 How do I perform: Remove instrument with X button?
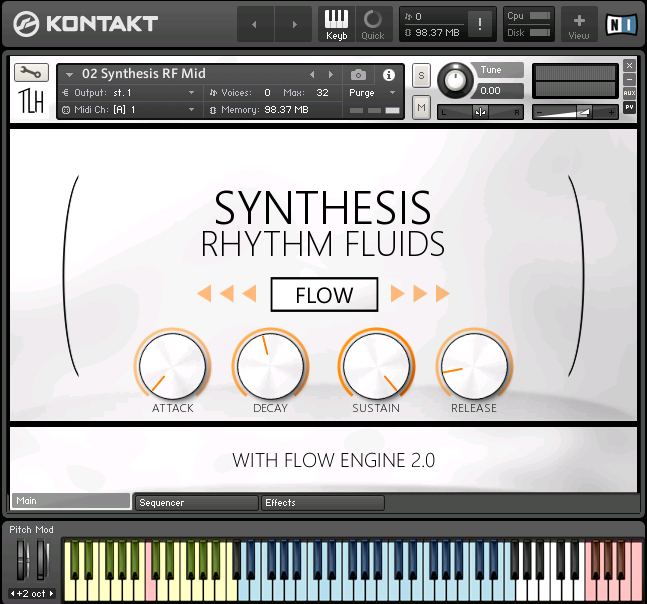pyautogui.click(x=629, y=66)
